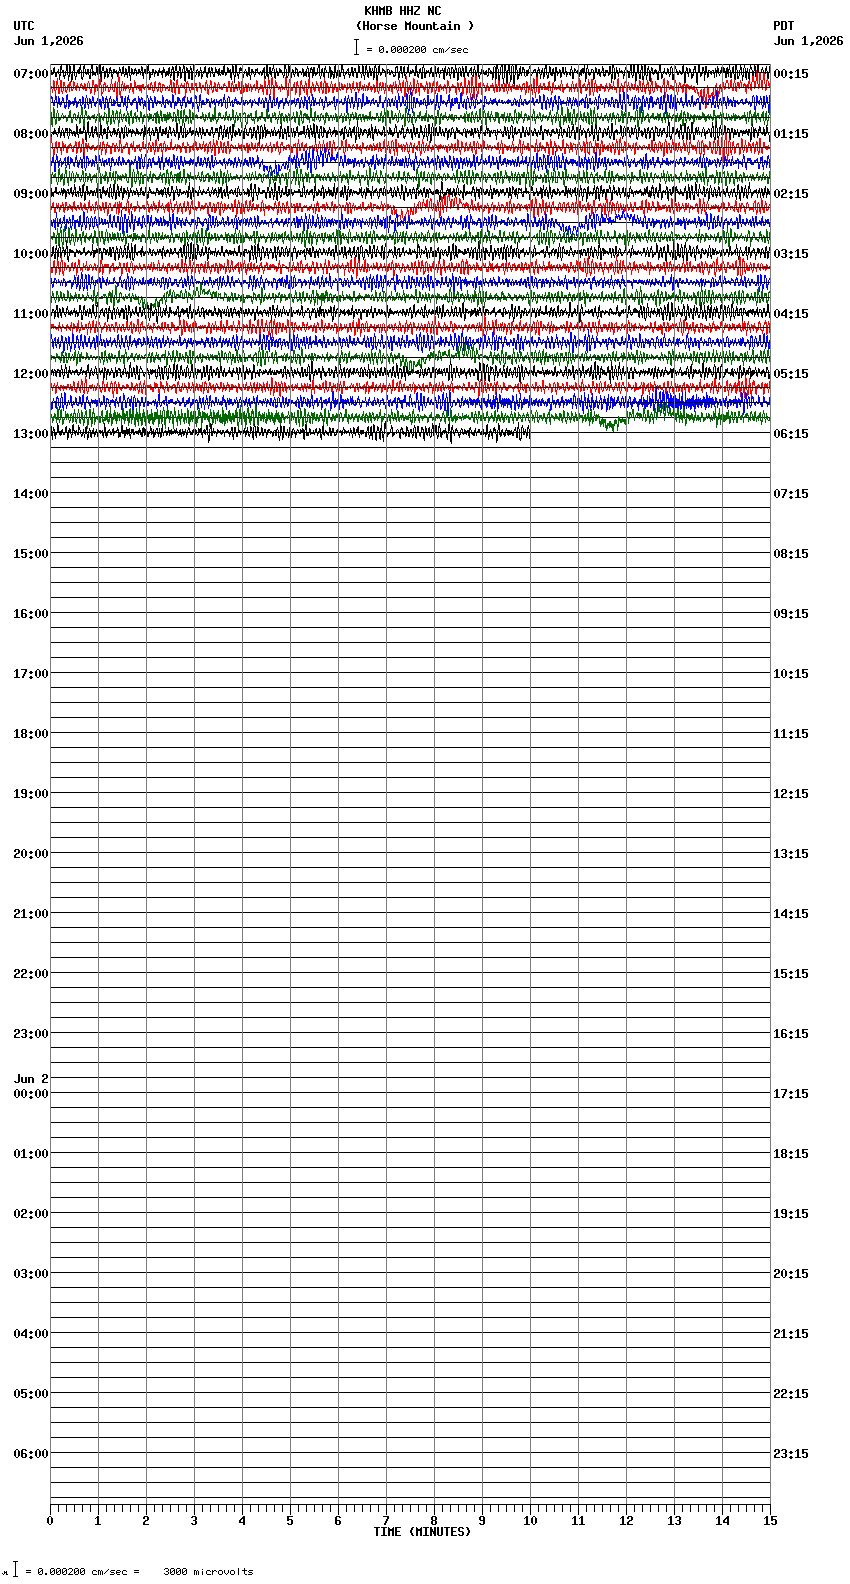
Task: Click the 13:15 PDT time label
Action: (791, 854)
